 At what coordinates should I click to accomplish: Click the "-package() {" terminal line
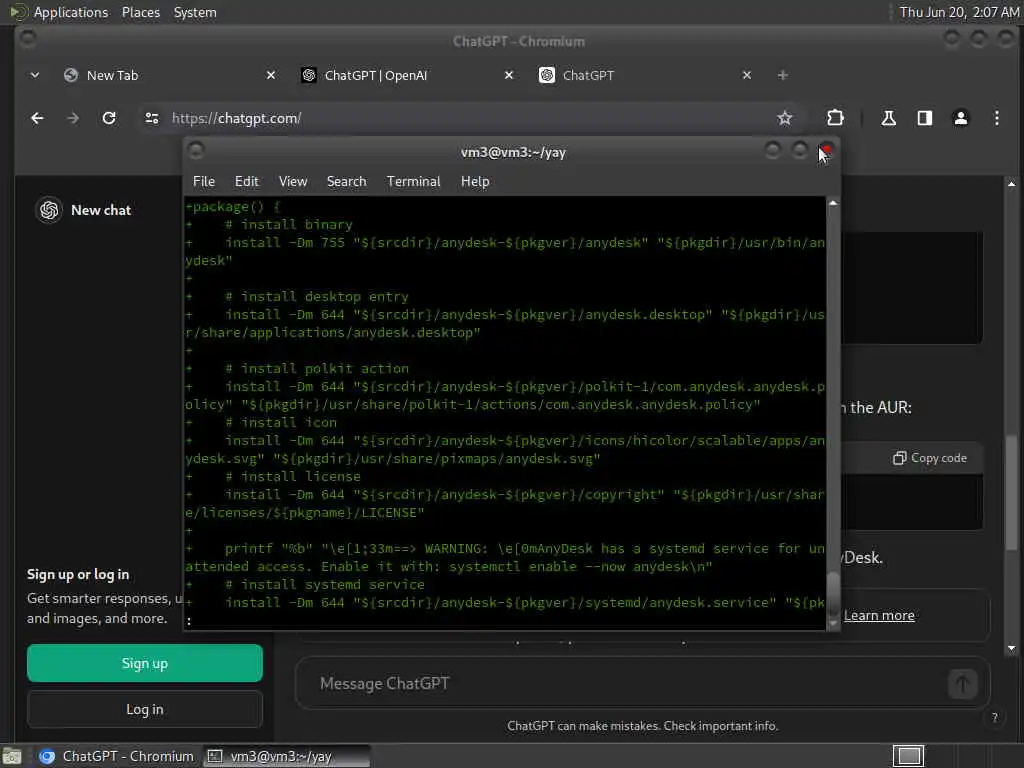click(x=232, y=207)
